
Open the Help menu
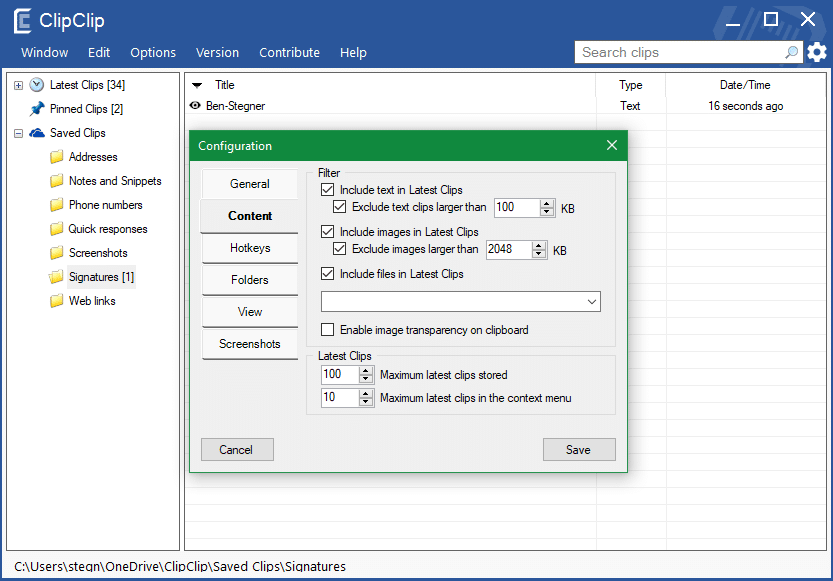click(x=353, y=53)
